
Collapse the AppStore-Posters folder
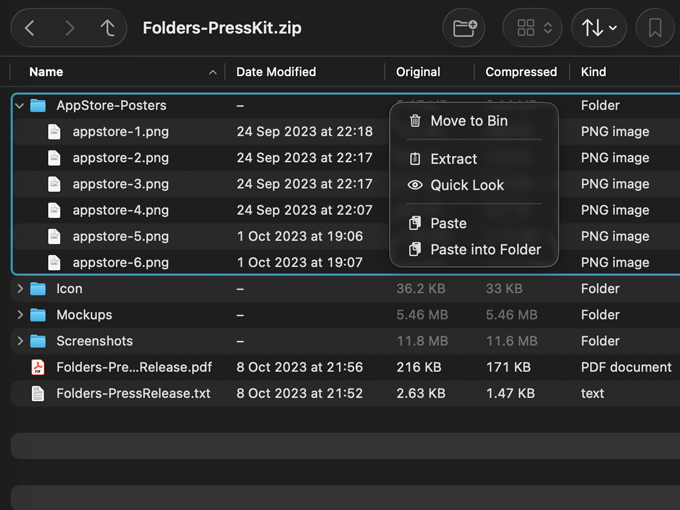[20, 105]
